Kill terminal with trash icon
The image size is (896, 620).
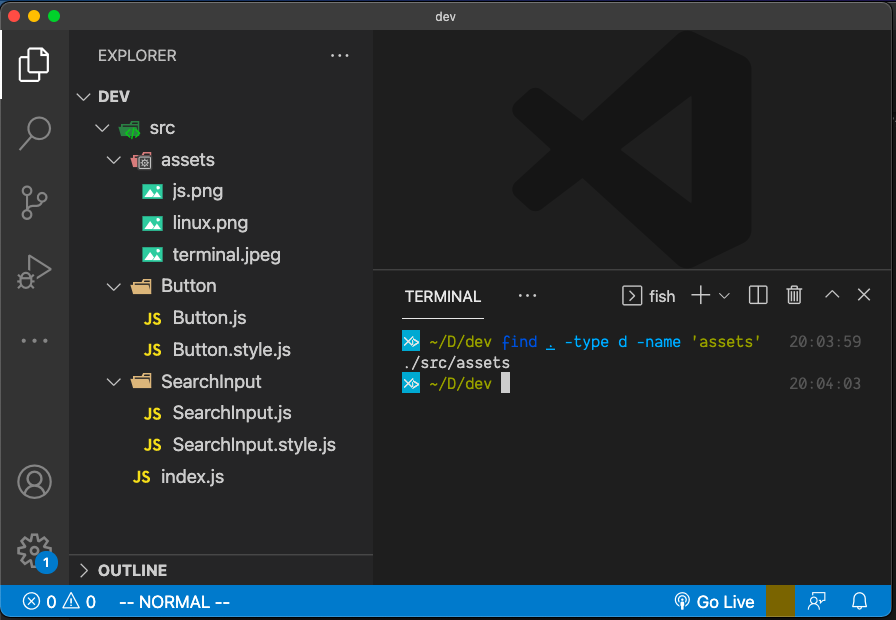pyautogui.click(x=794, y=295)
